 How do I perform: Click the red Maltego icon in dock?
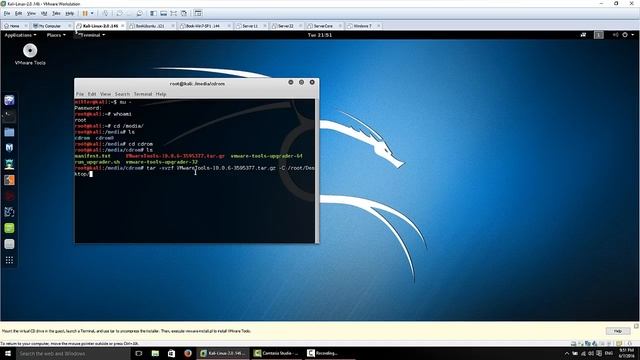coord(9,196)
